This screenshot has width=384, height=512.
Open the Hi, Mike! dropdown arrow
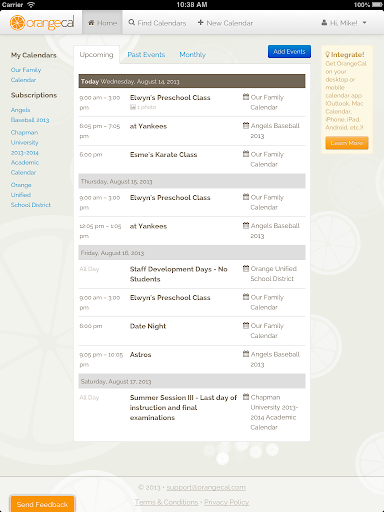point(365,23)
